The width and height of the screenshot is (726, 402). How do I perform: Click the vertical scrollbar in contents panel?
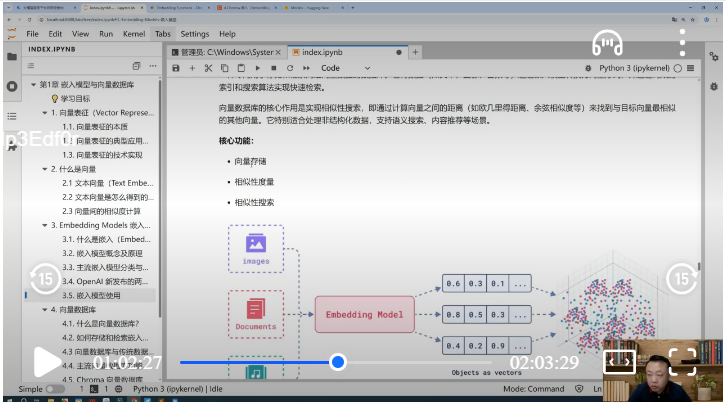[160, 199]
